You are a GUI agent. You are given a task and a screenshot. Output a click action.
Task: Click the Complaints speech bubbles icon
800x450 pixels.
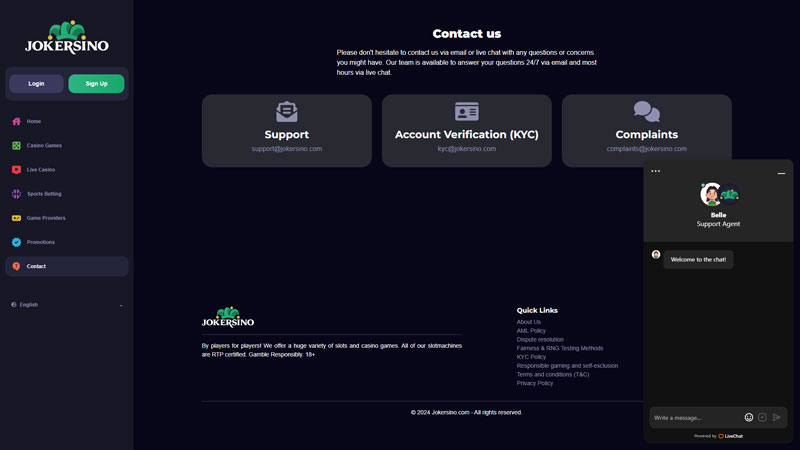[647, 111]
